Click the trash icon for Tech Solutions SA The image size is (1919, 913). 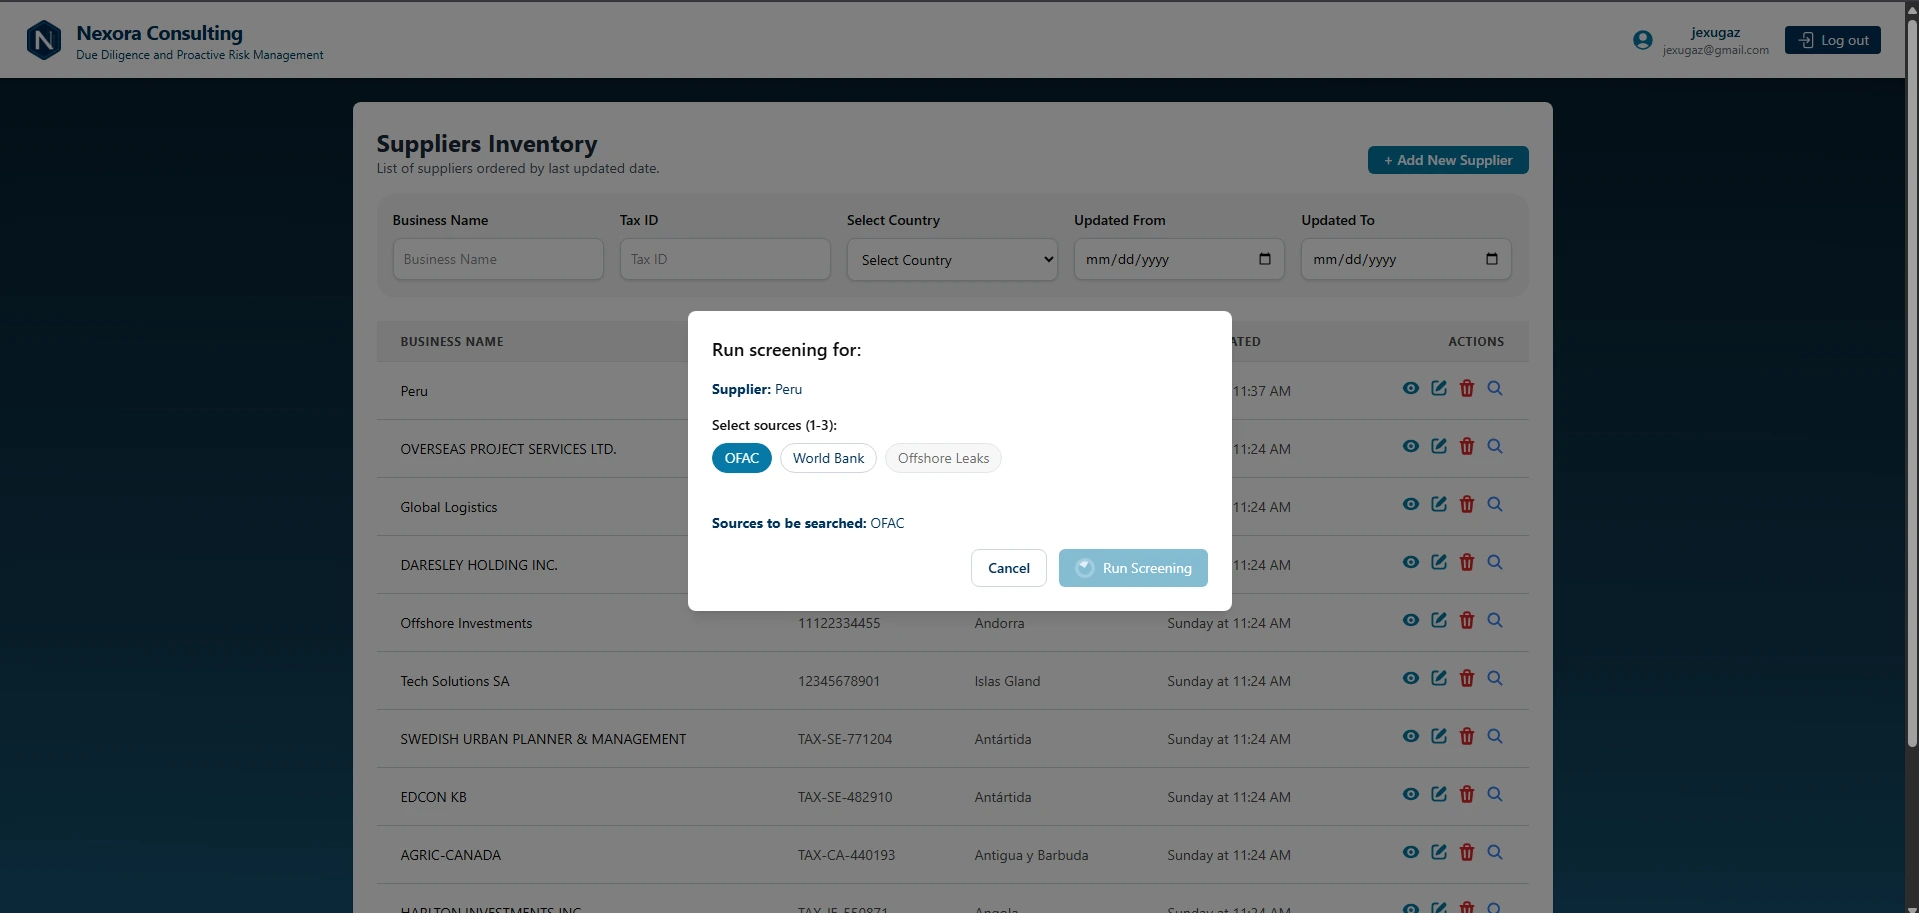point(1466,678)
